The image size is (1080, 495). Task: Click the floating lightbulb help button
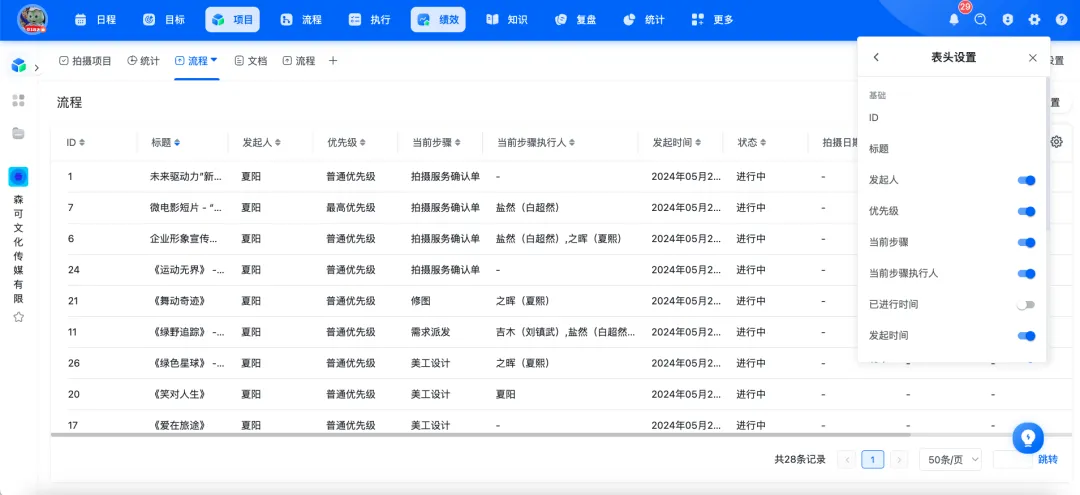pos(1028,437)
